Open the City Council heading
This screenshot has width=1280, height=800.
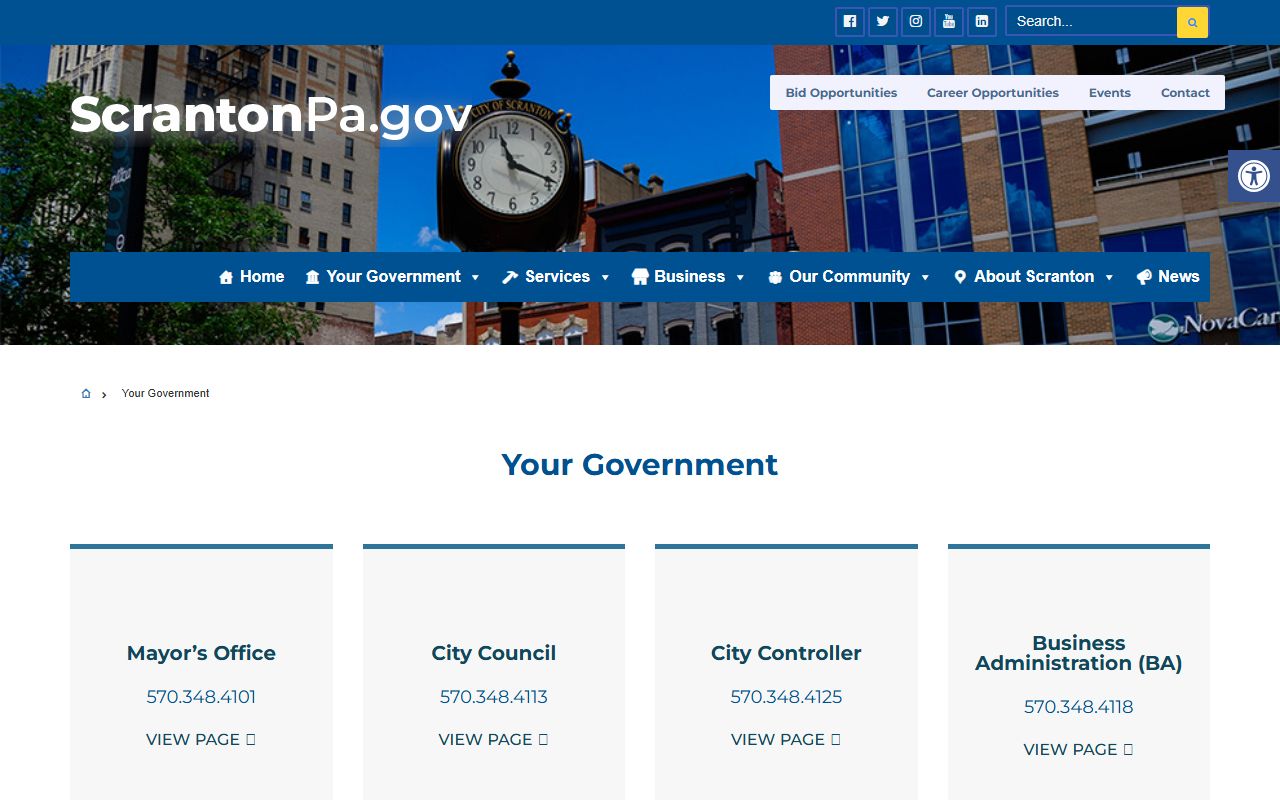[494, 653]
